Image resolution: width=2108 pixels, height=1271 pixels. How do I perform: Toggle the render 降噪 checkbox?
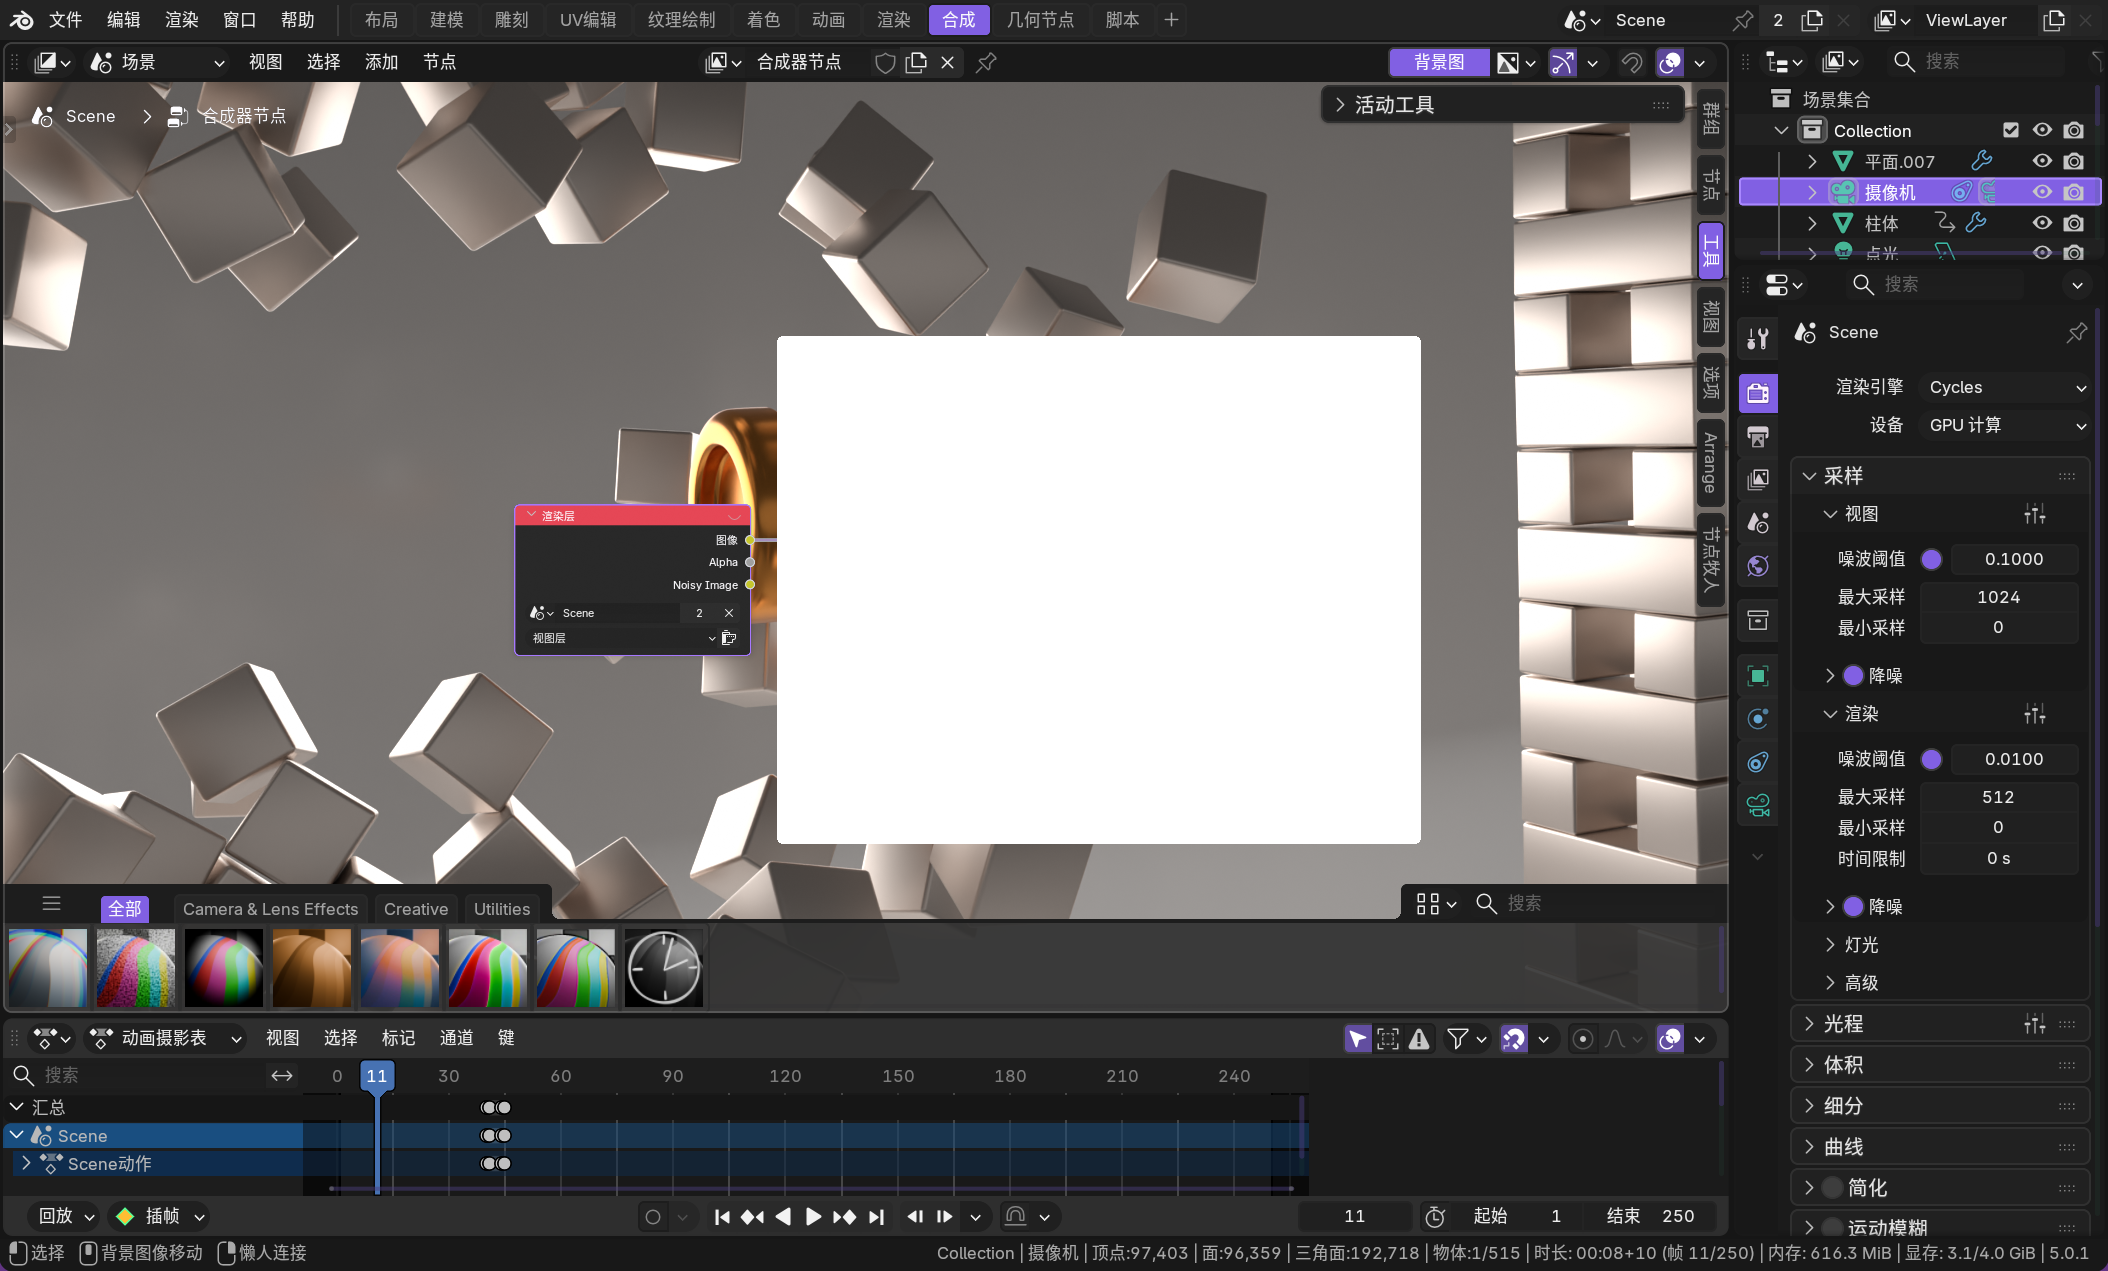[1853, 906]
